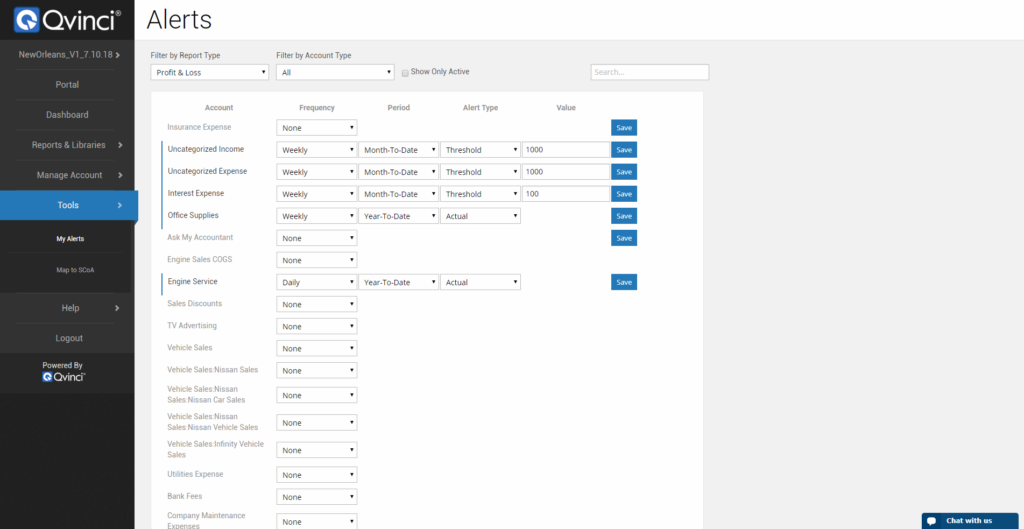
Task: Expand the Reports & Libraries menu arrow
Action: pyautogui.click(x=119, y=145)
